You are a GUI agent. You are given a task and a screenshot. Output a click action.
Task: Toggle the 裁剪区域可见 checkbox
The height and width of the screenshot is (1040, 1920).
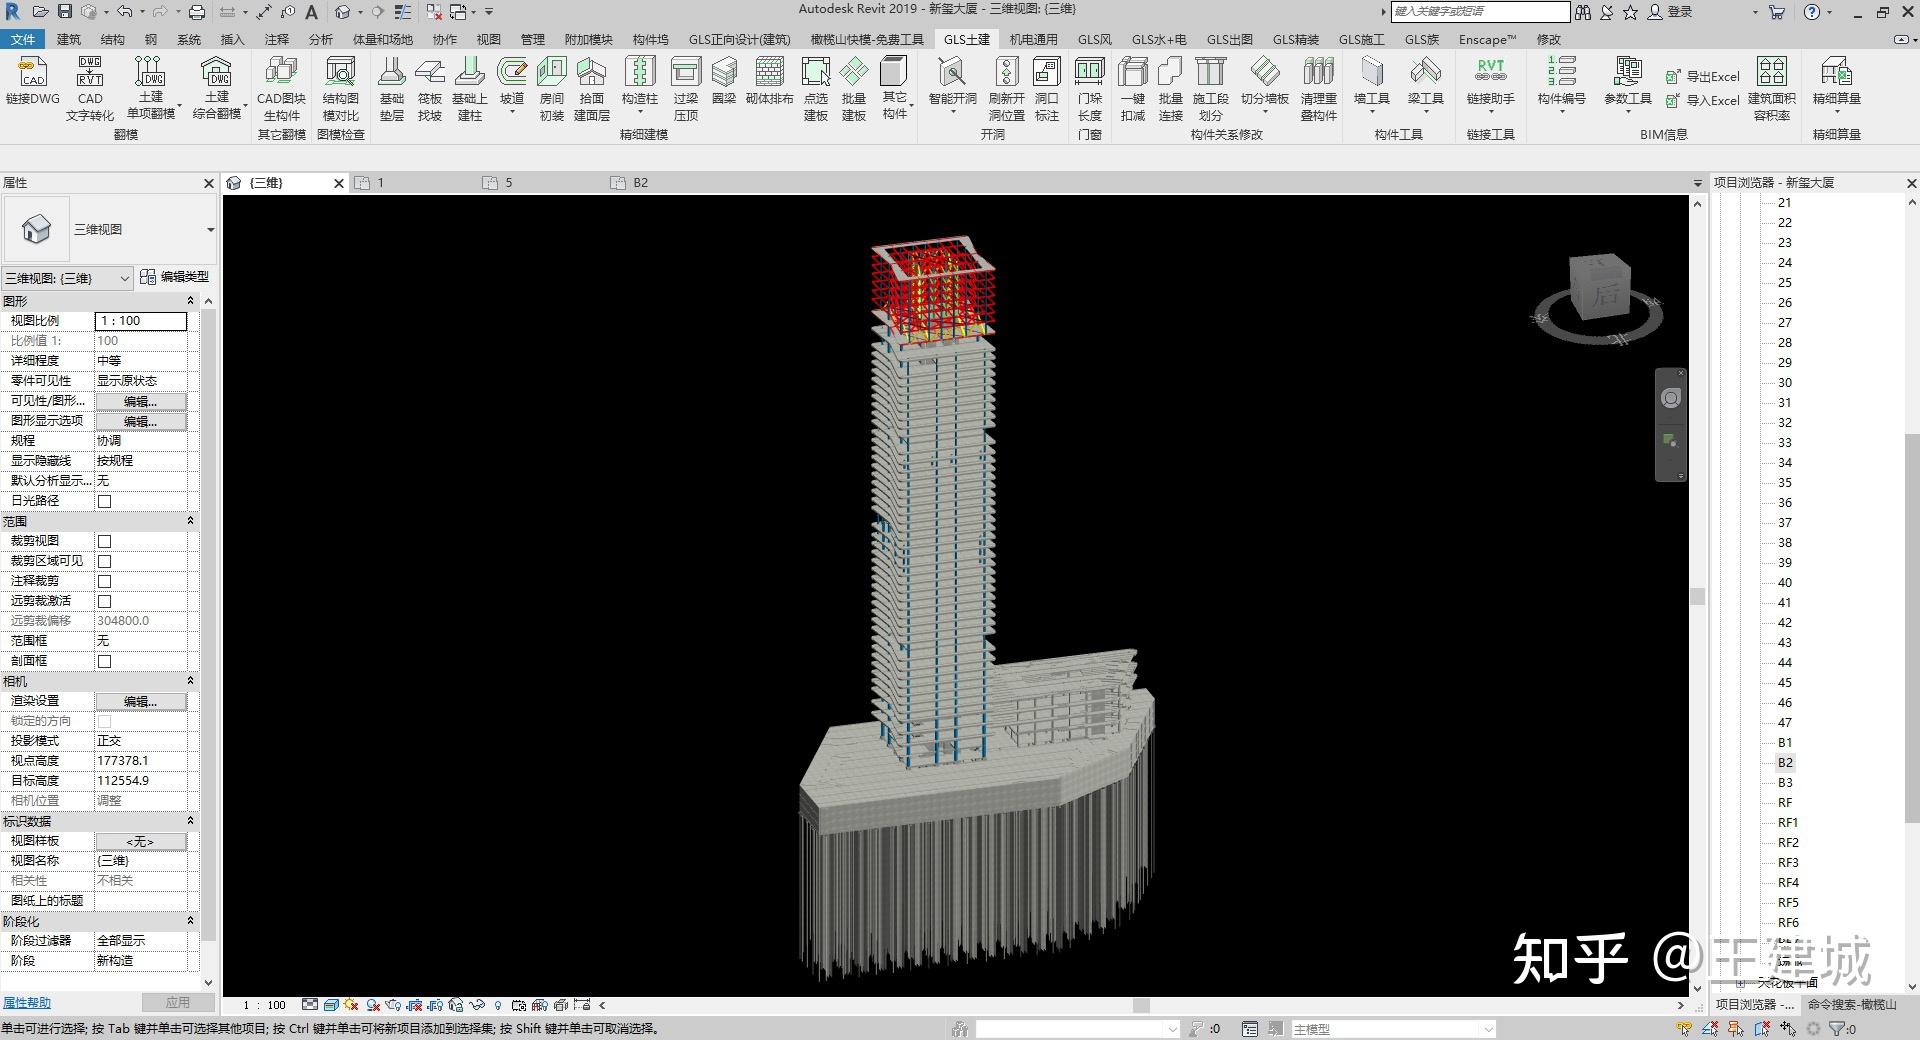pos(105,561)
